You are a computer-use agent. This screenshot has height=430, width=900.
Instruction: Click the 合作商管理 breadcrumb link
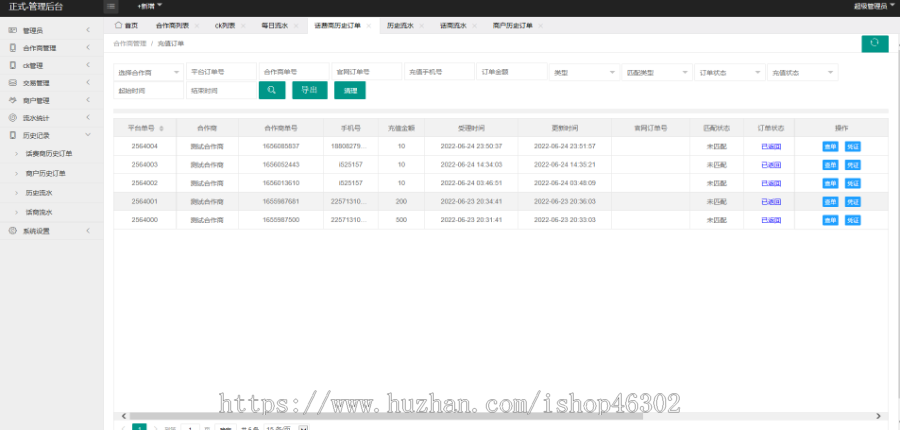(130, 43)
